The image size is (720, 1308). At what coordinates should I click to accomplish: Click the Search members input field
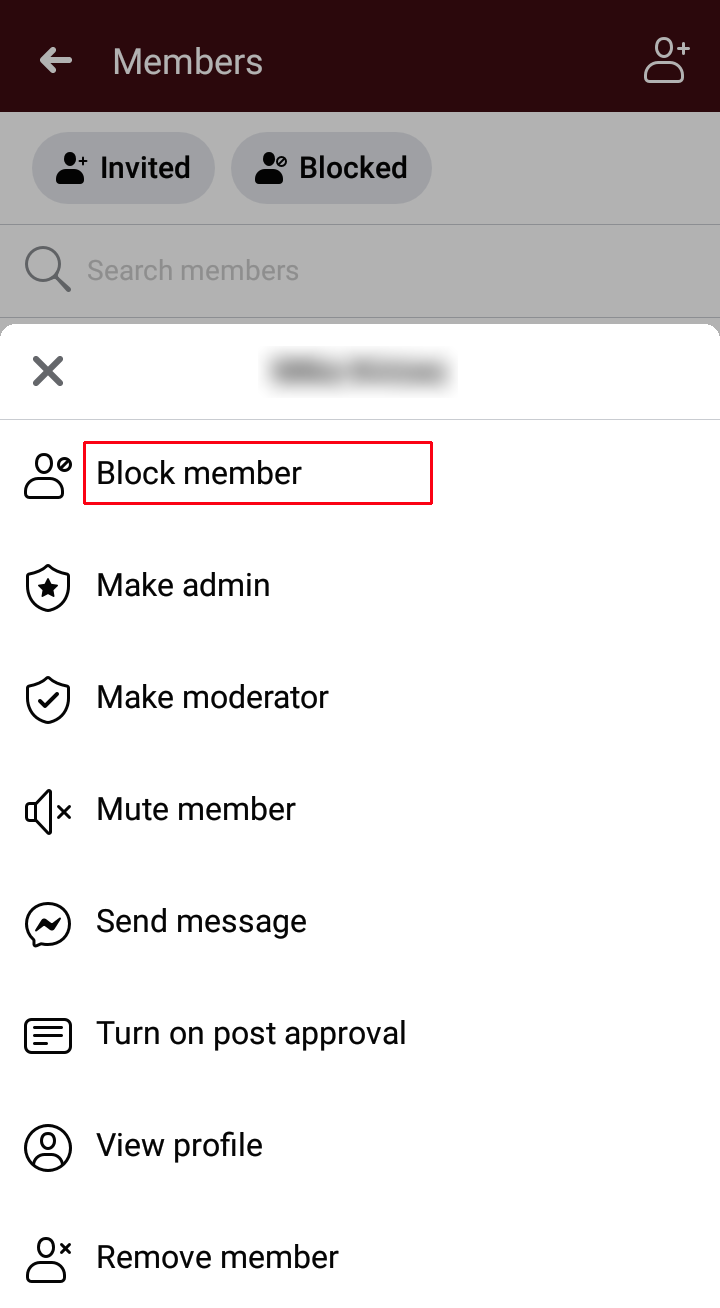(300, 269)
